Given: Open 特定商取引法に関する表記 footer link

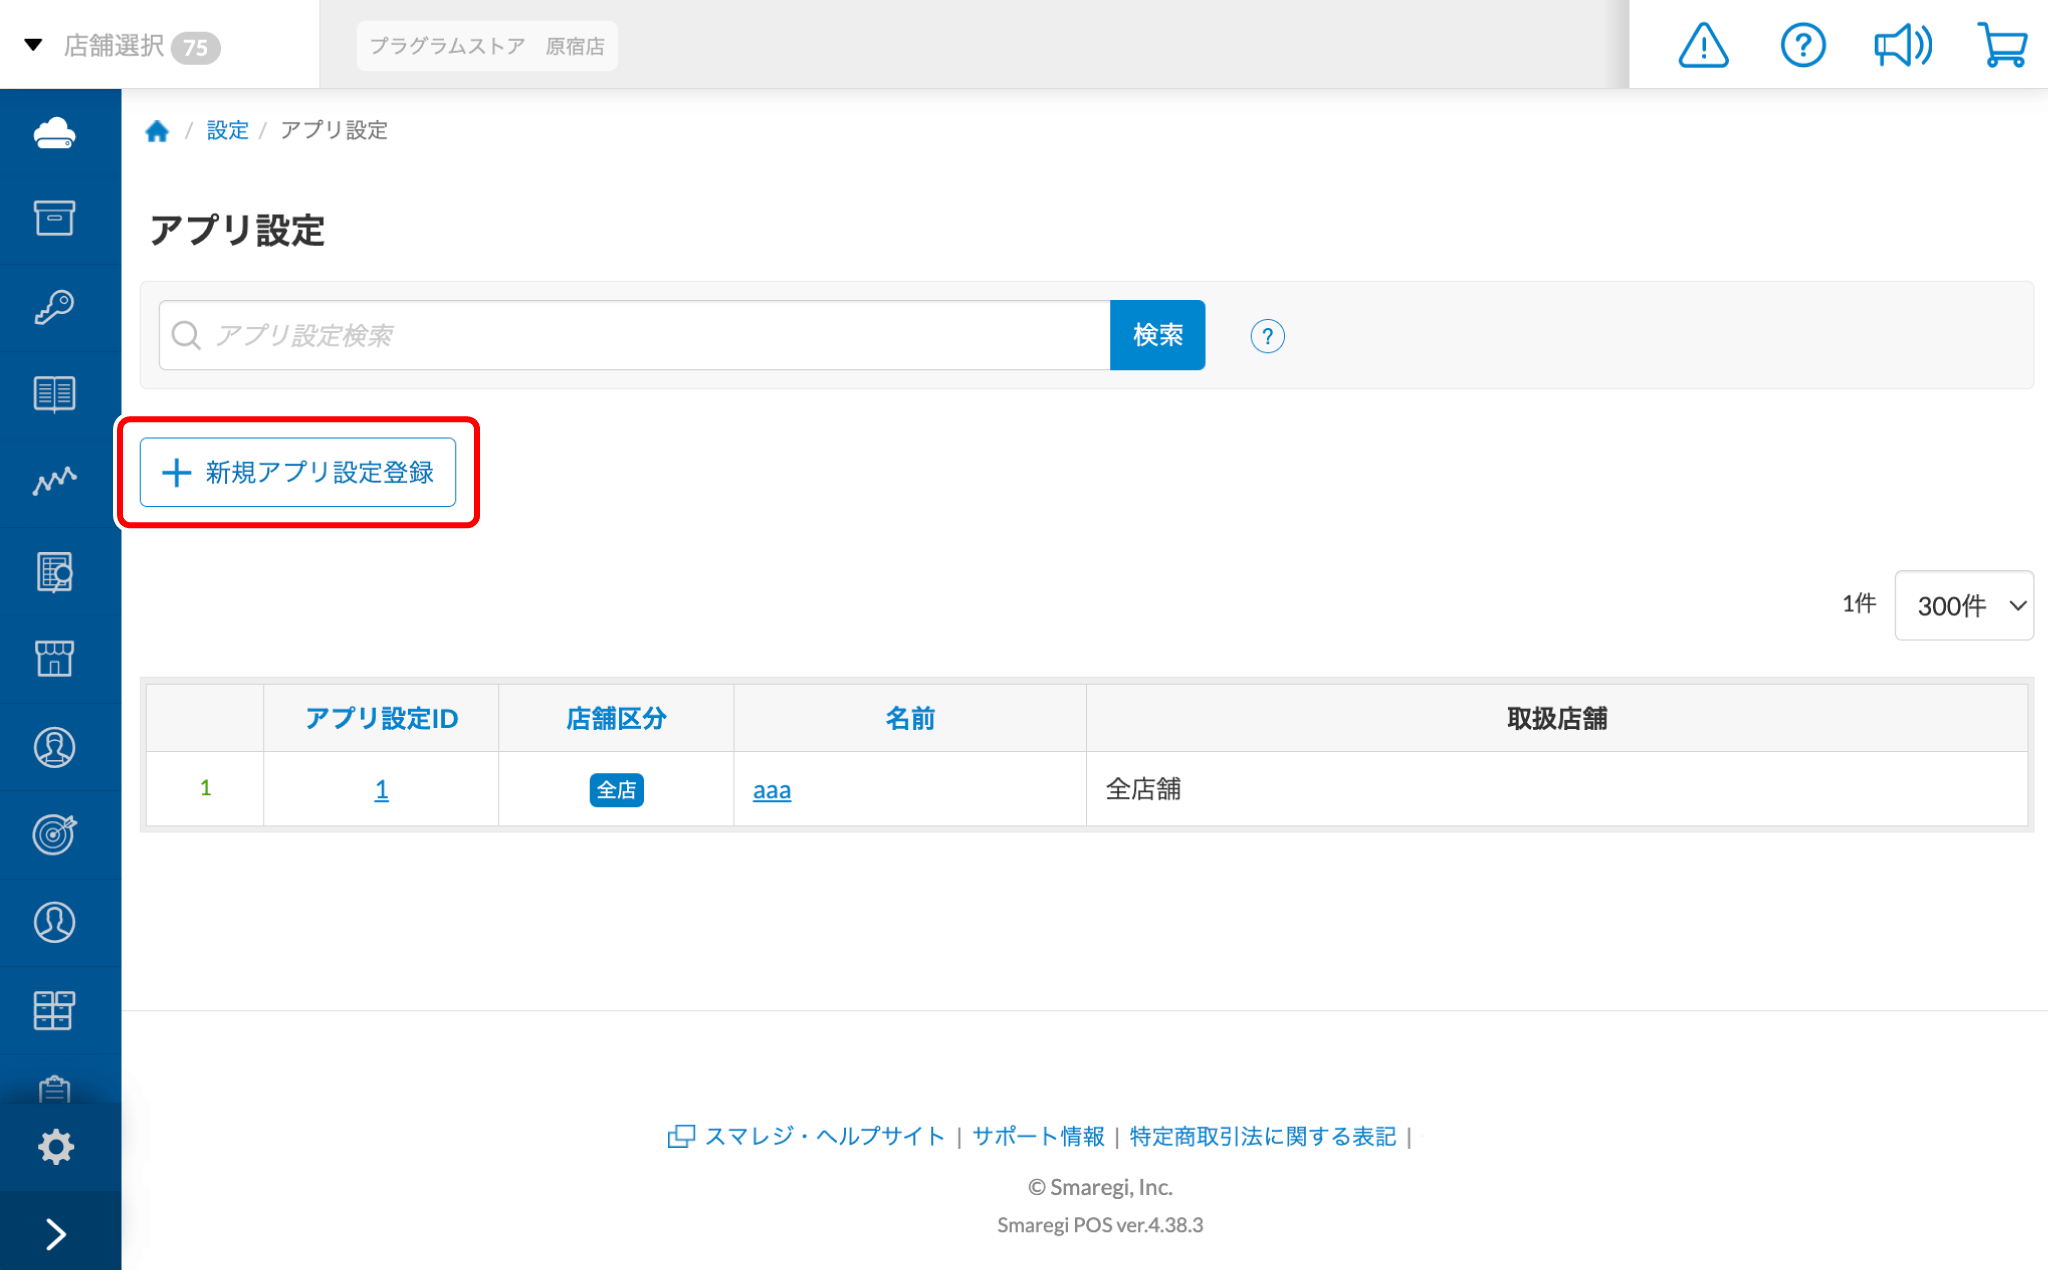Looking at the screenshot, I should coord(1263,1136).
